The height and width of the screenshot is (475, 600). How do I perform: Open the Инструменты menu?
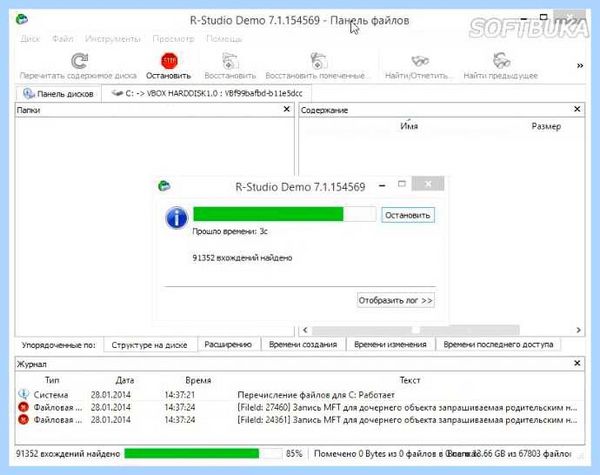pos(112,39)
